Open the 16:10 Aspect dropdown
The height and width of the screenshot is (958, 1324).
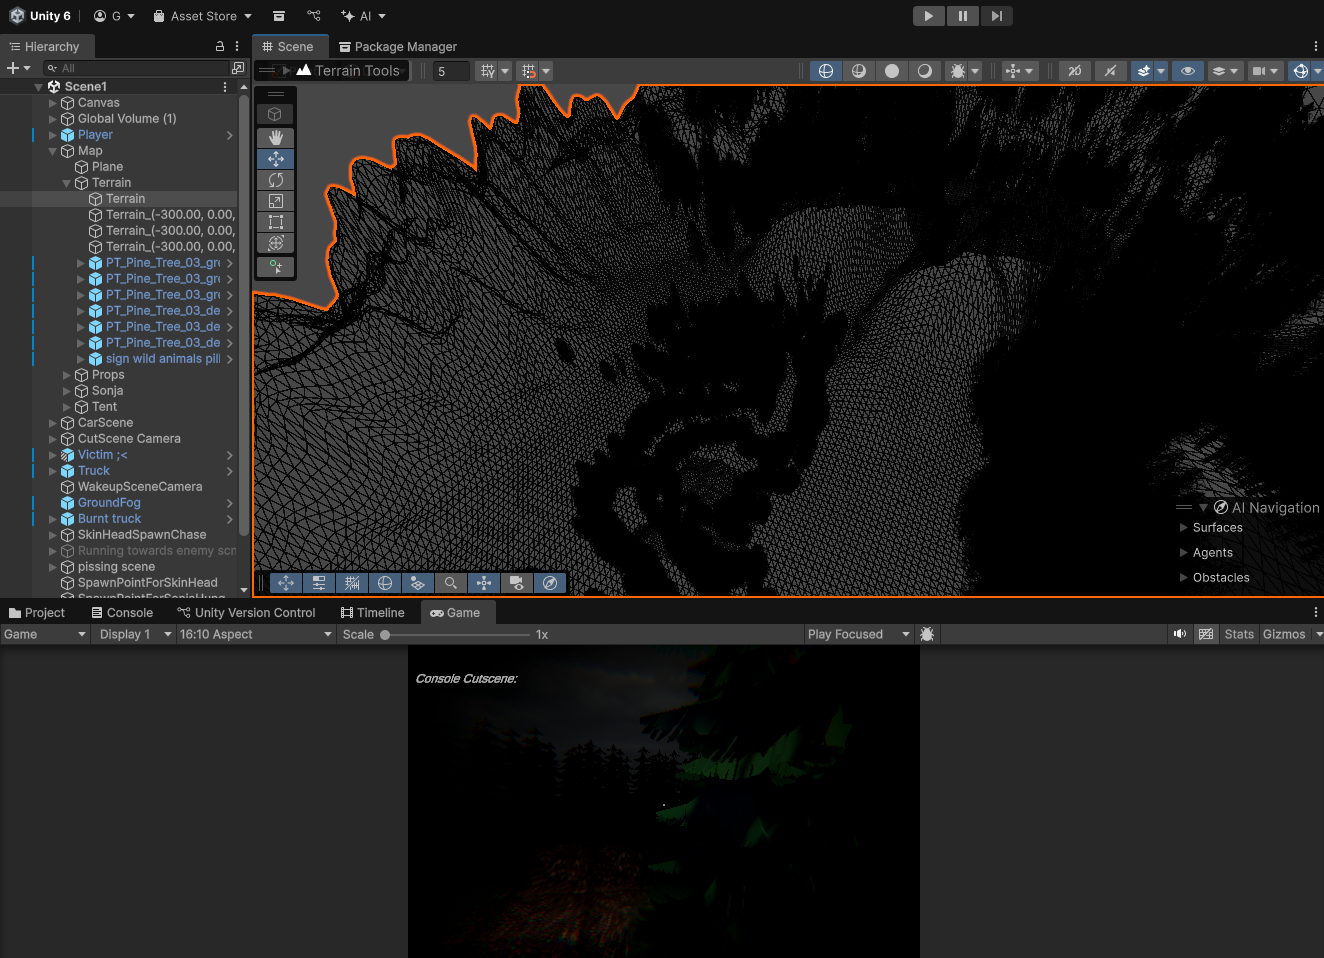click(255, 634)
